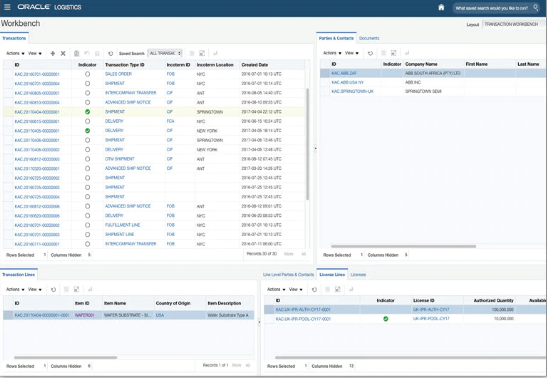This screenshot has width=547, height=378.
Task: Toggle wrap icon in Transactions toolbar
Action: pos(215,53)
